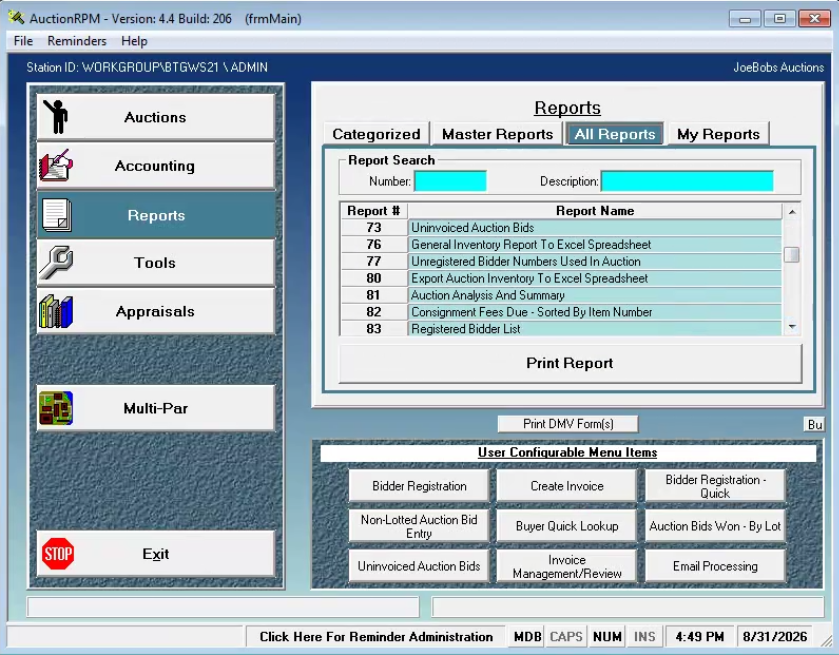
Task: Click the User Configurable Menu Items heading
Action: pyautogui.click(x=567, y=453)
